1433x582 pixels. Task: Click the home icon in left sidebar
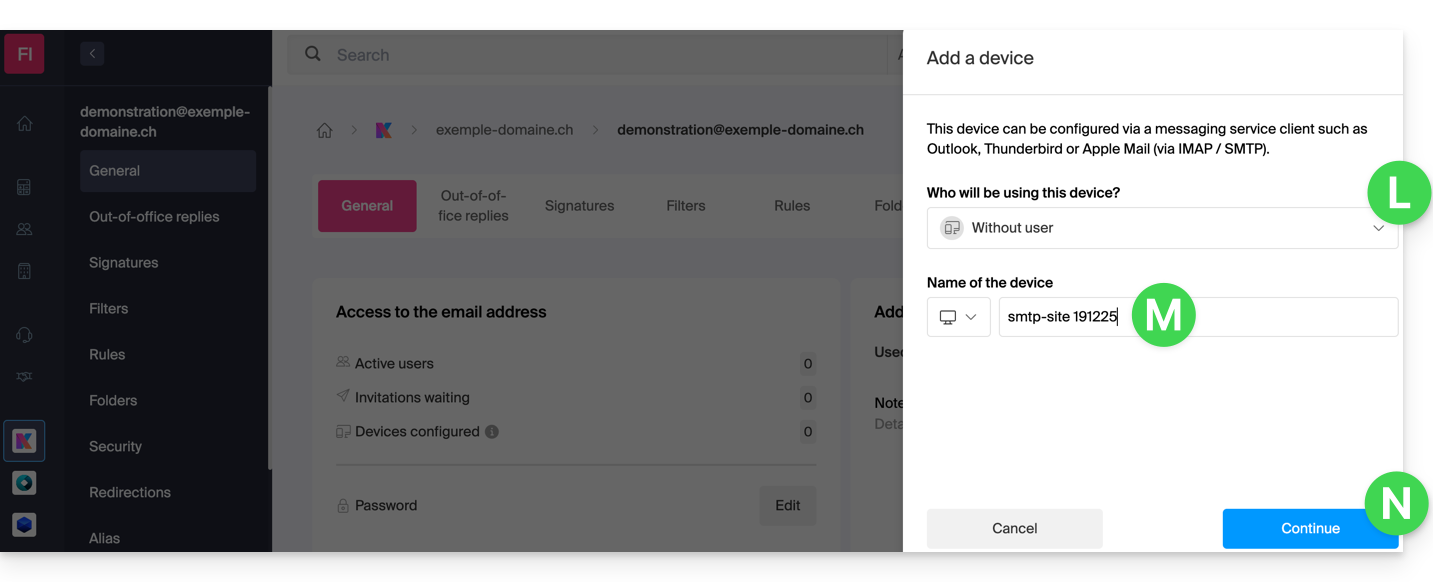coord(25,124)
